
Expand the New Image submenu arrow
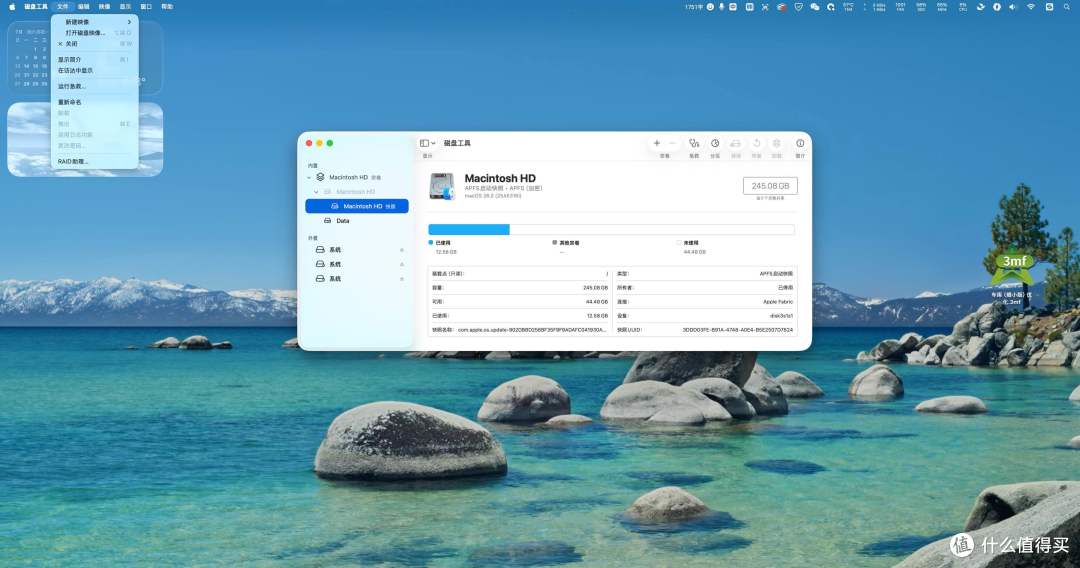pos(129,22)
